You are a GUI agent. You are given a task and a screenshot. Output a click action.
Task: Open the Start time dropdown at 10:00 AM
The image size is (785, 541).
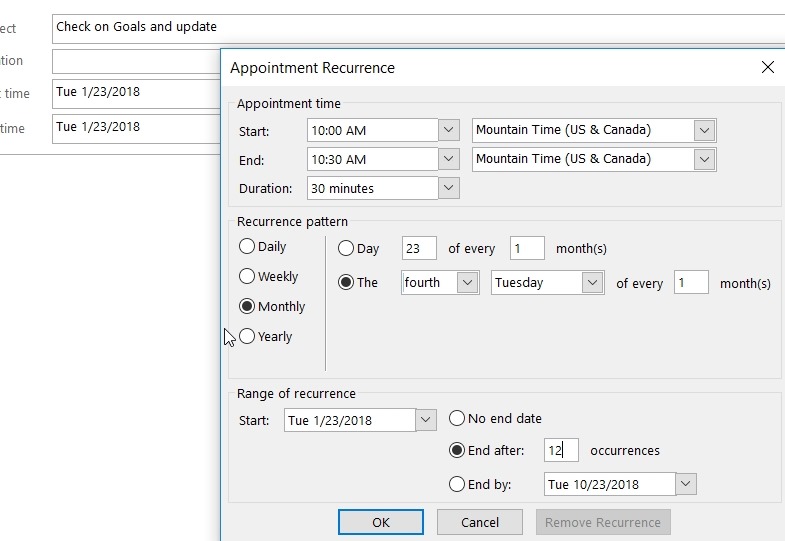[449, 130]
